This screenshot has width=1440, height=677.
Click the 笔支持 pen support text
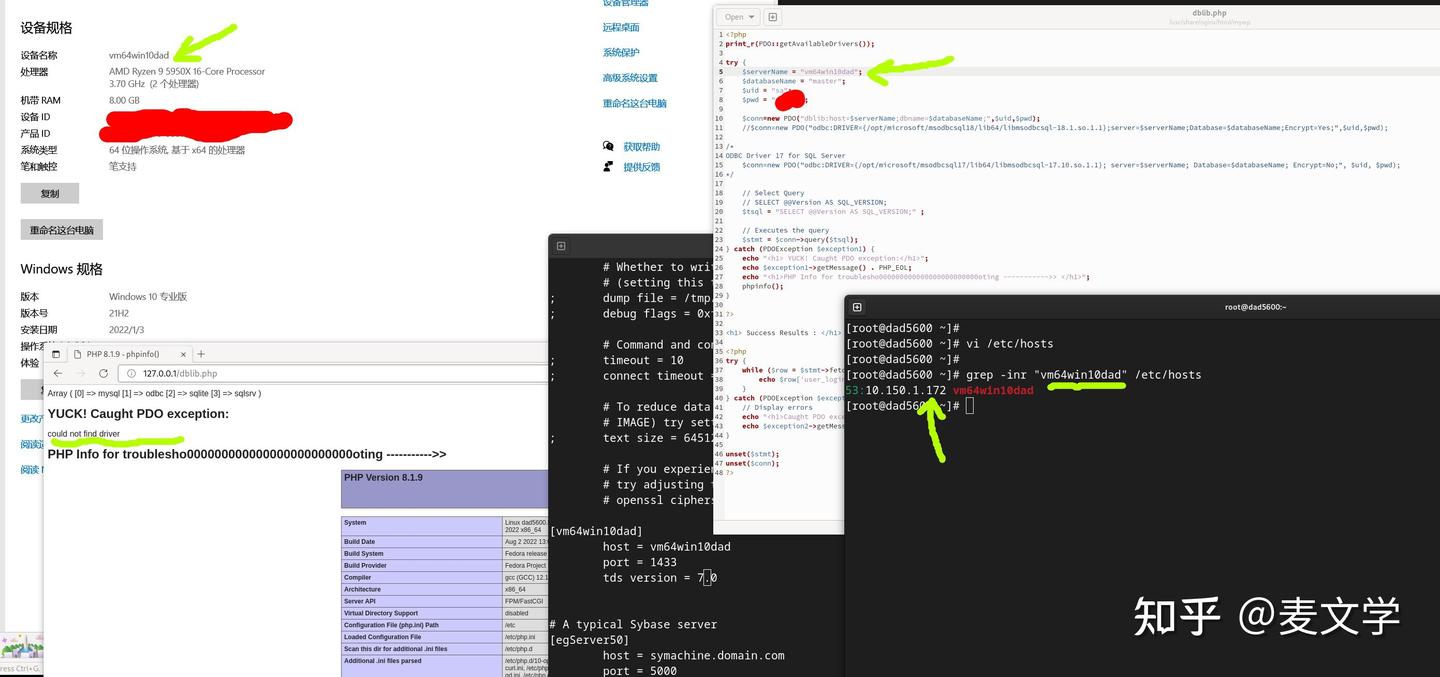tap(123, 167)
